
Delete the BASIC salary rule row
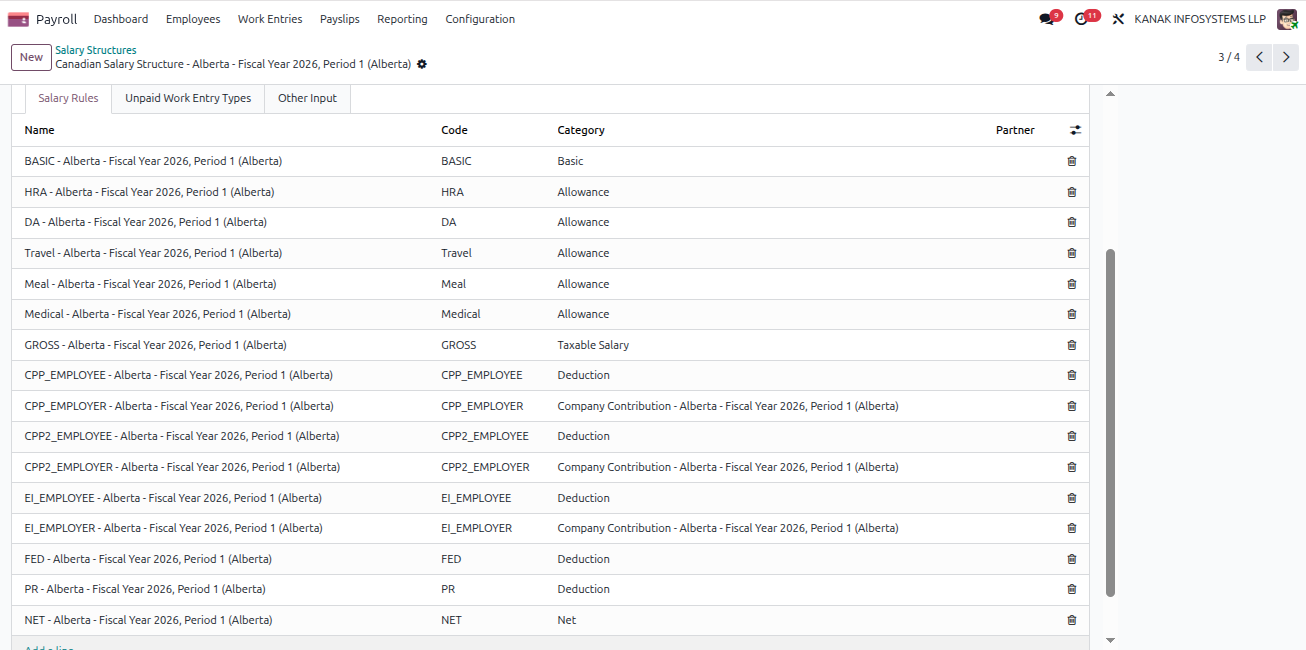tap(1072, 161)
